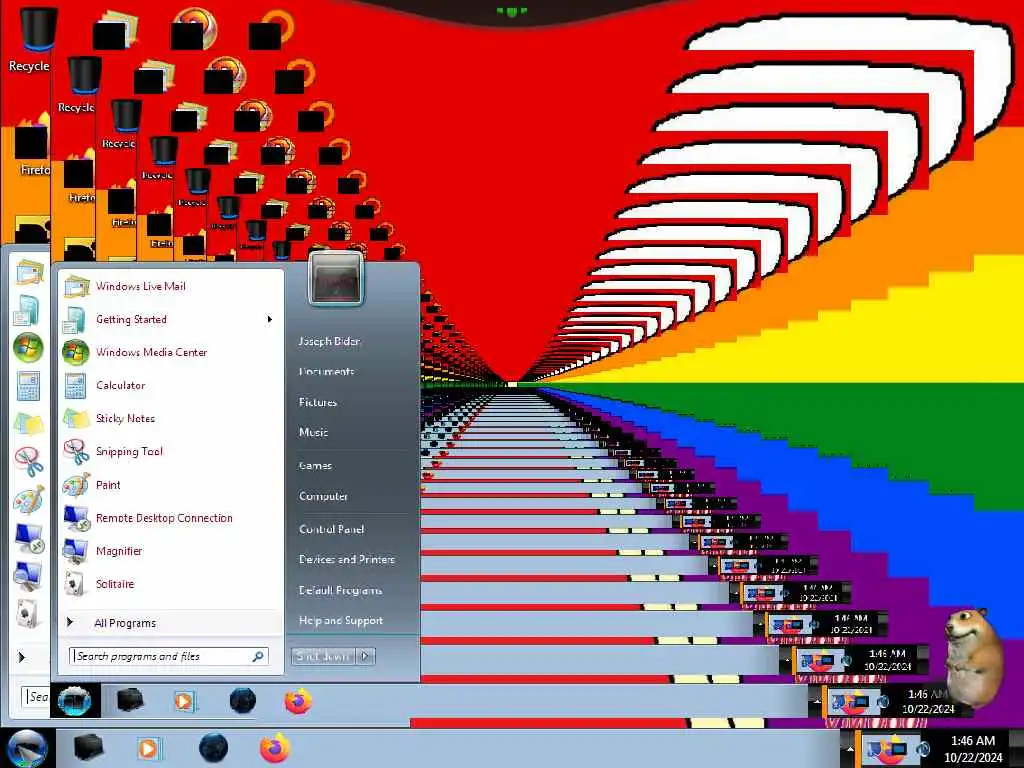Click the black cube icon on outermost taskbar

tap(88, 748)
